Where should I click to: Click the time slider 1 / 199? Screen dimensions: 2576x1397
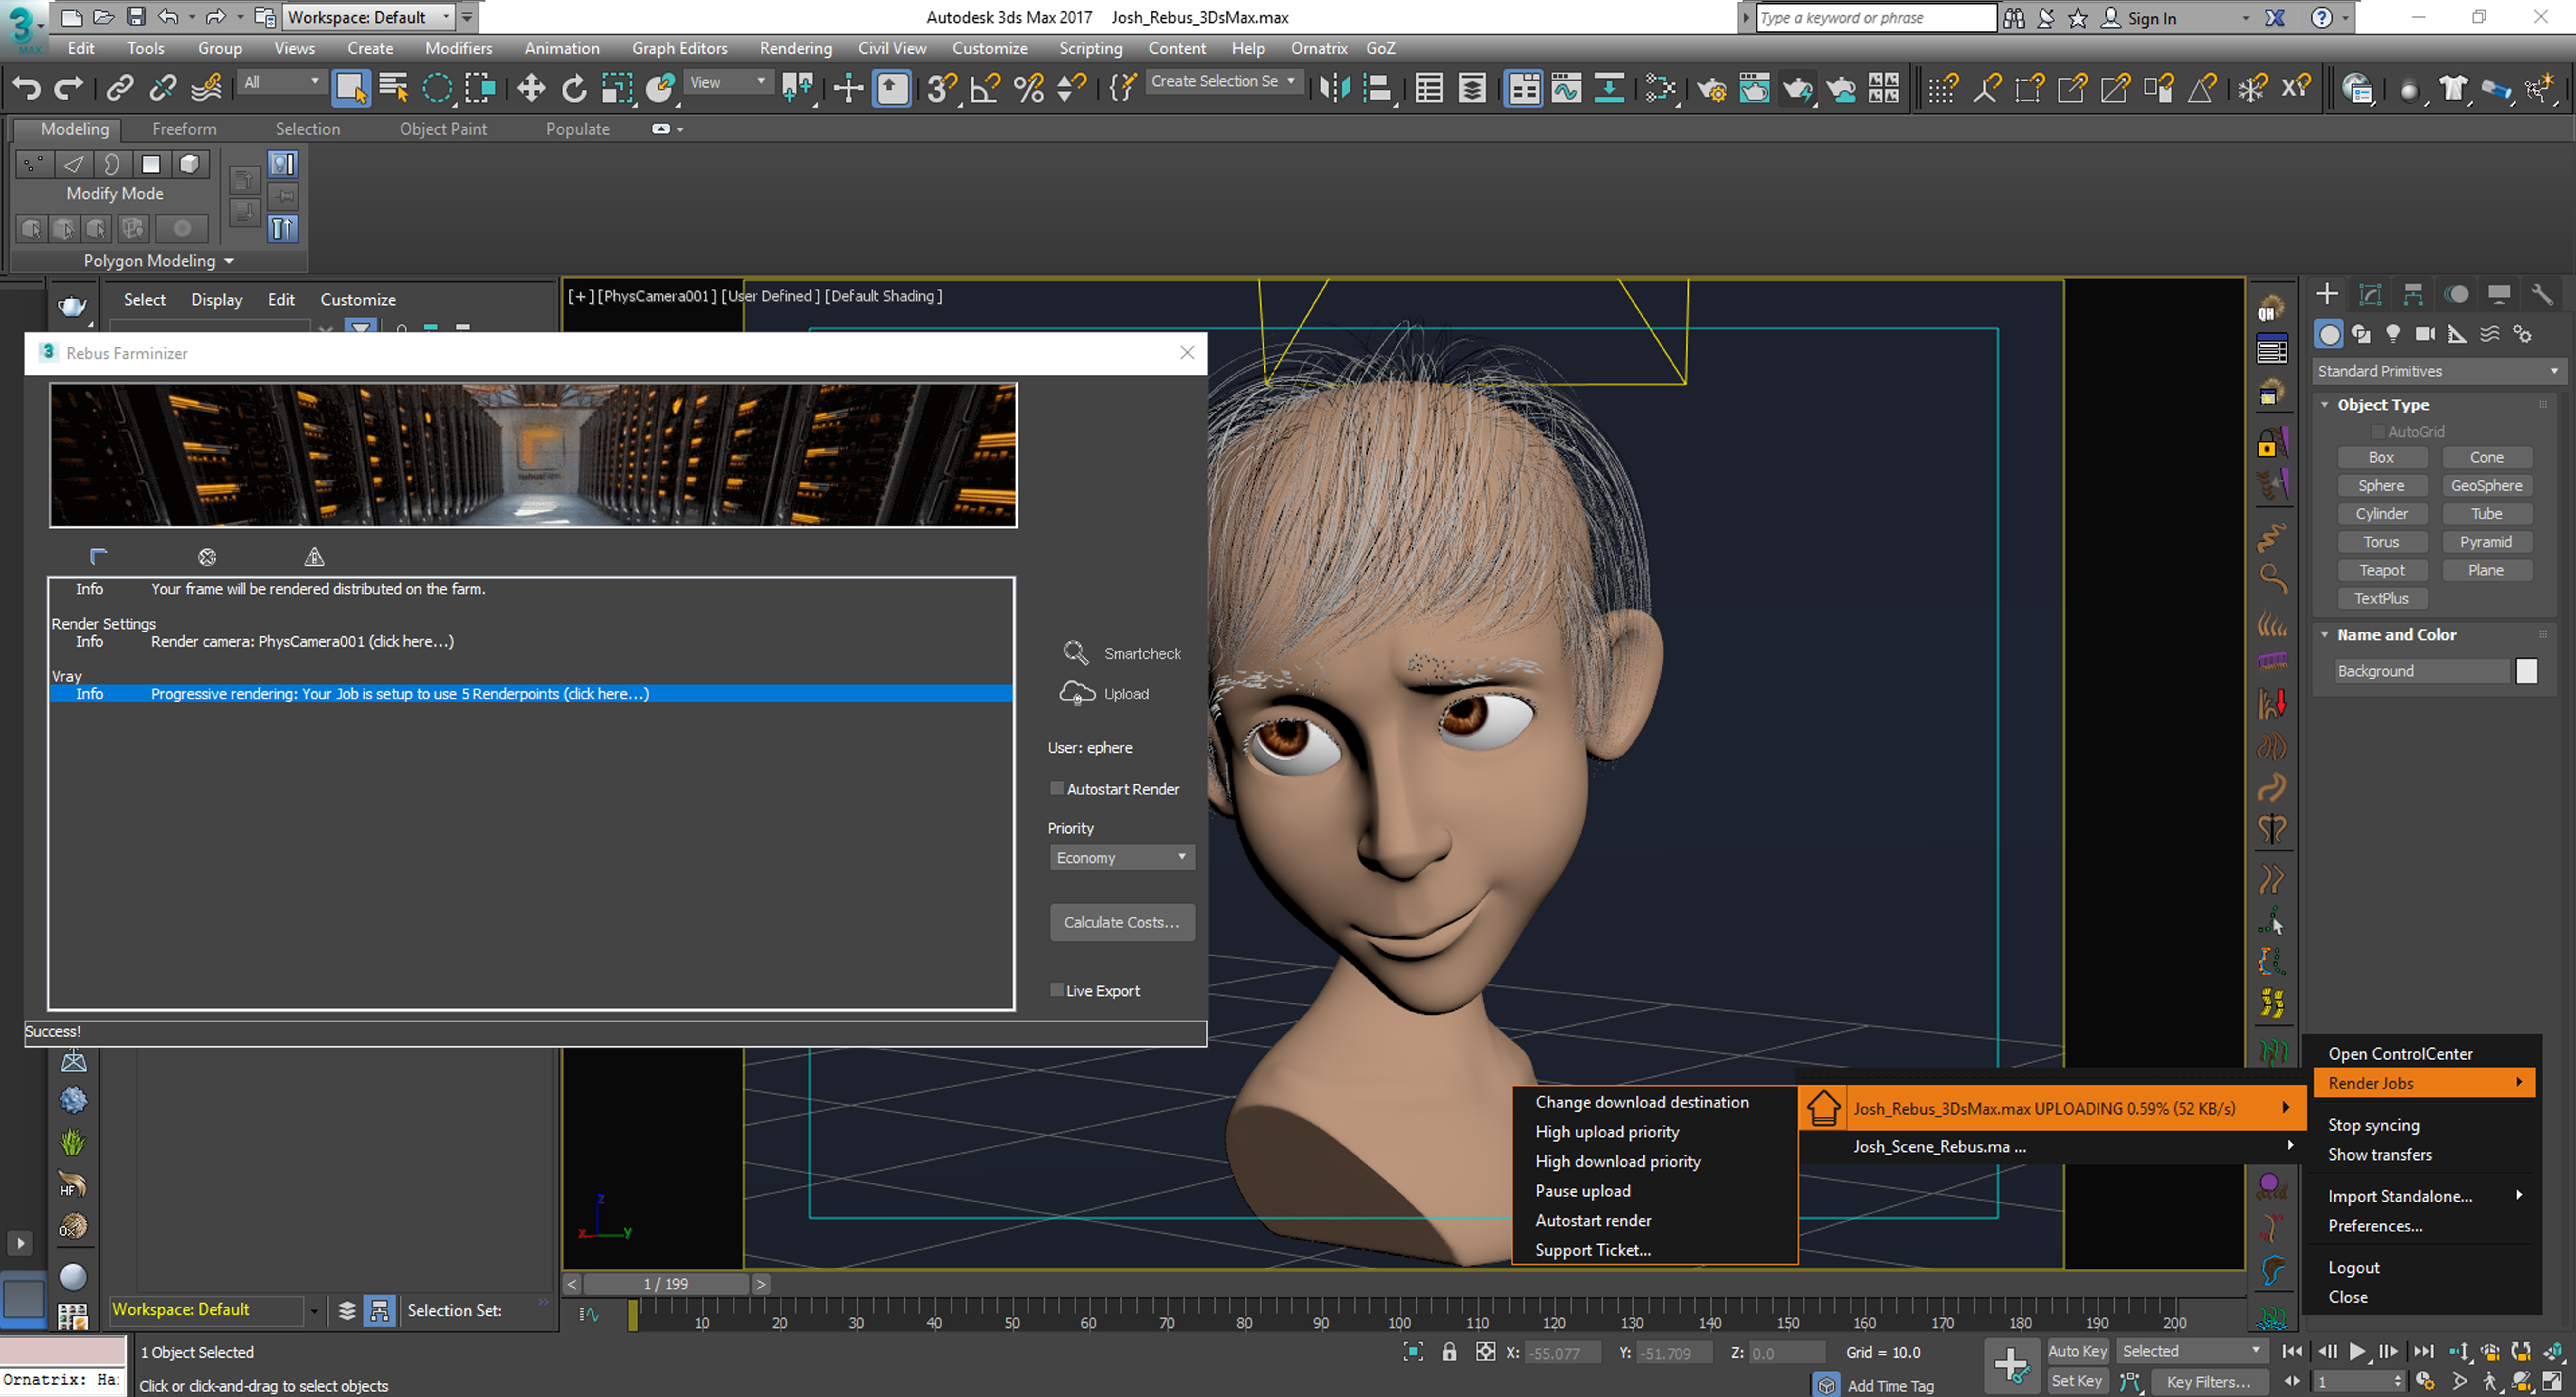(x=666, y=1284)
